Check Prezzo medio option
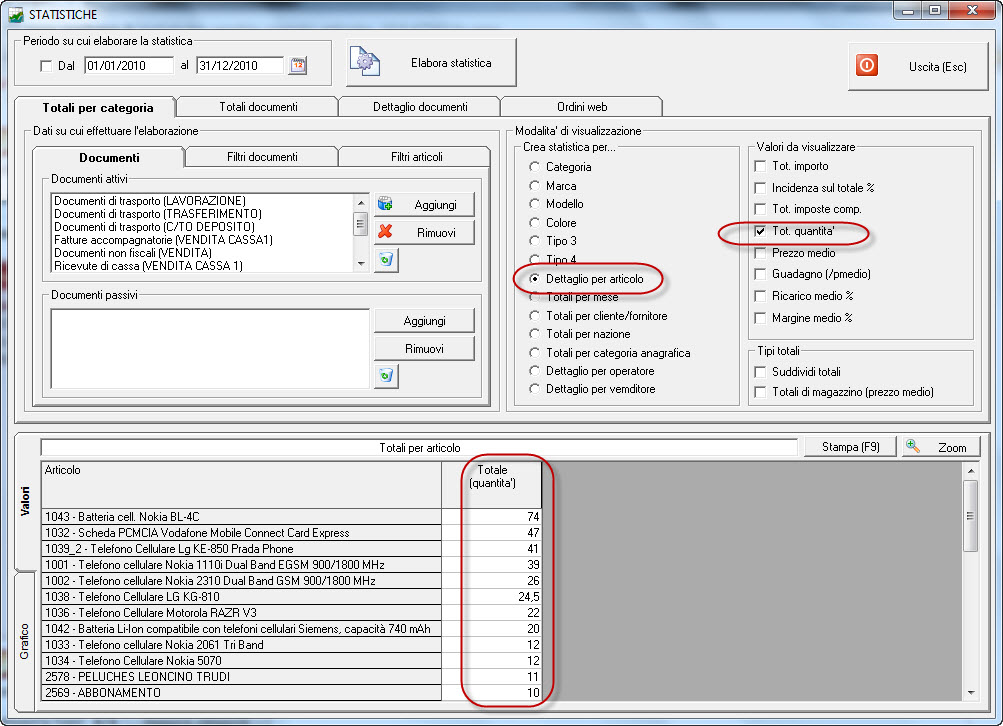 [x=760, y=253]
